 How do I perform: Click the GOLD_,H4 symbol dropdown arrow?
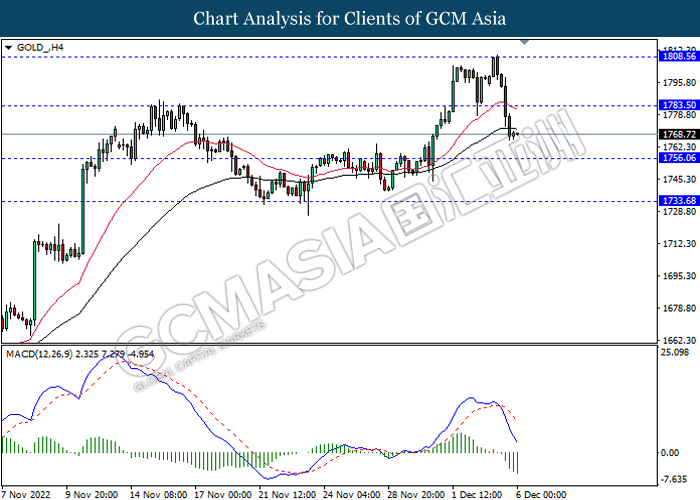(8, 48)
